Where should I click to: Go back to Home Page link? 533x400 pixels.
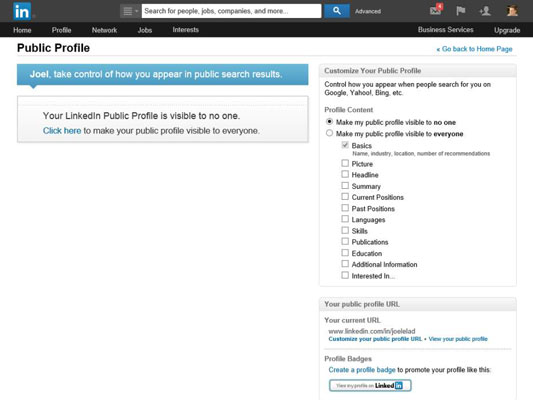point(475,49)
